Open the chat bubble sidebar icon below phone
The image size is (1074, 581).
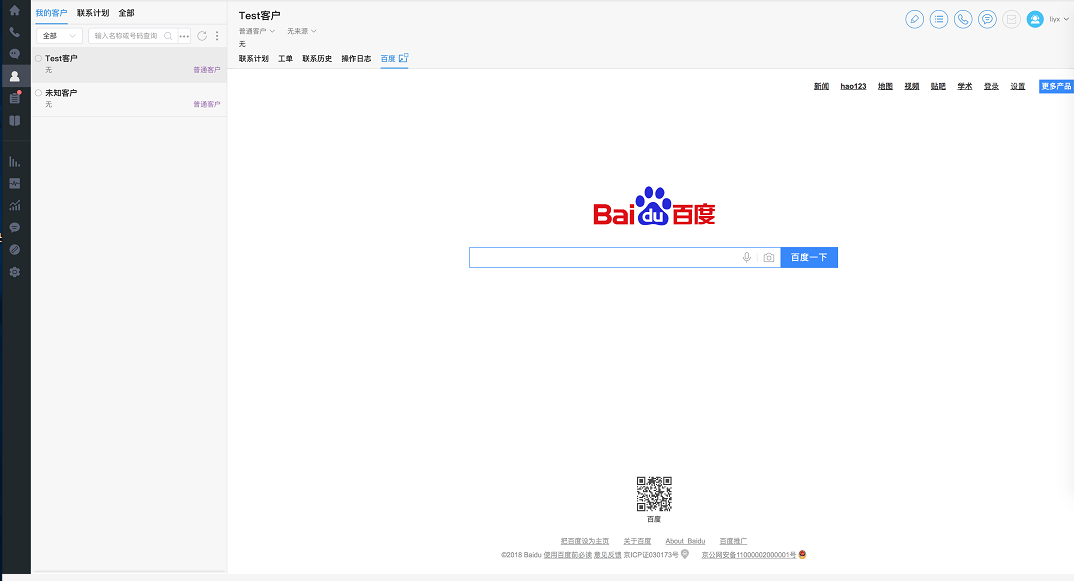coord(14,54)
